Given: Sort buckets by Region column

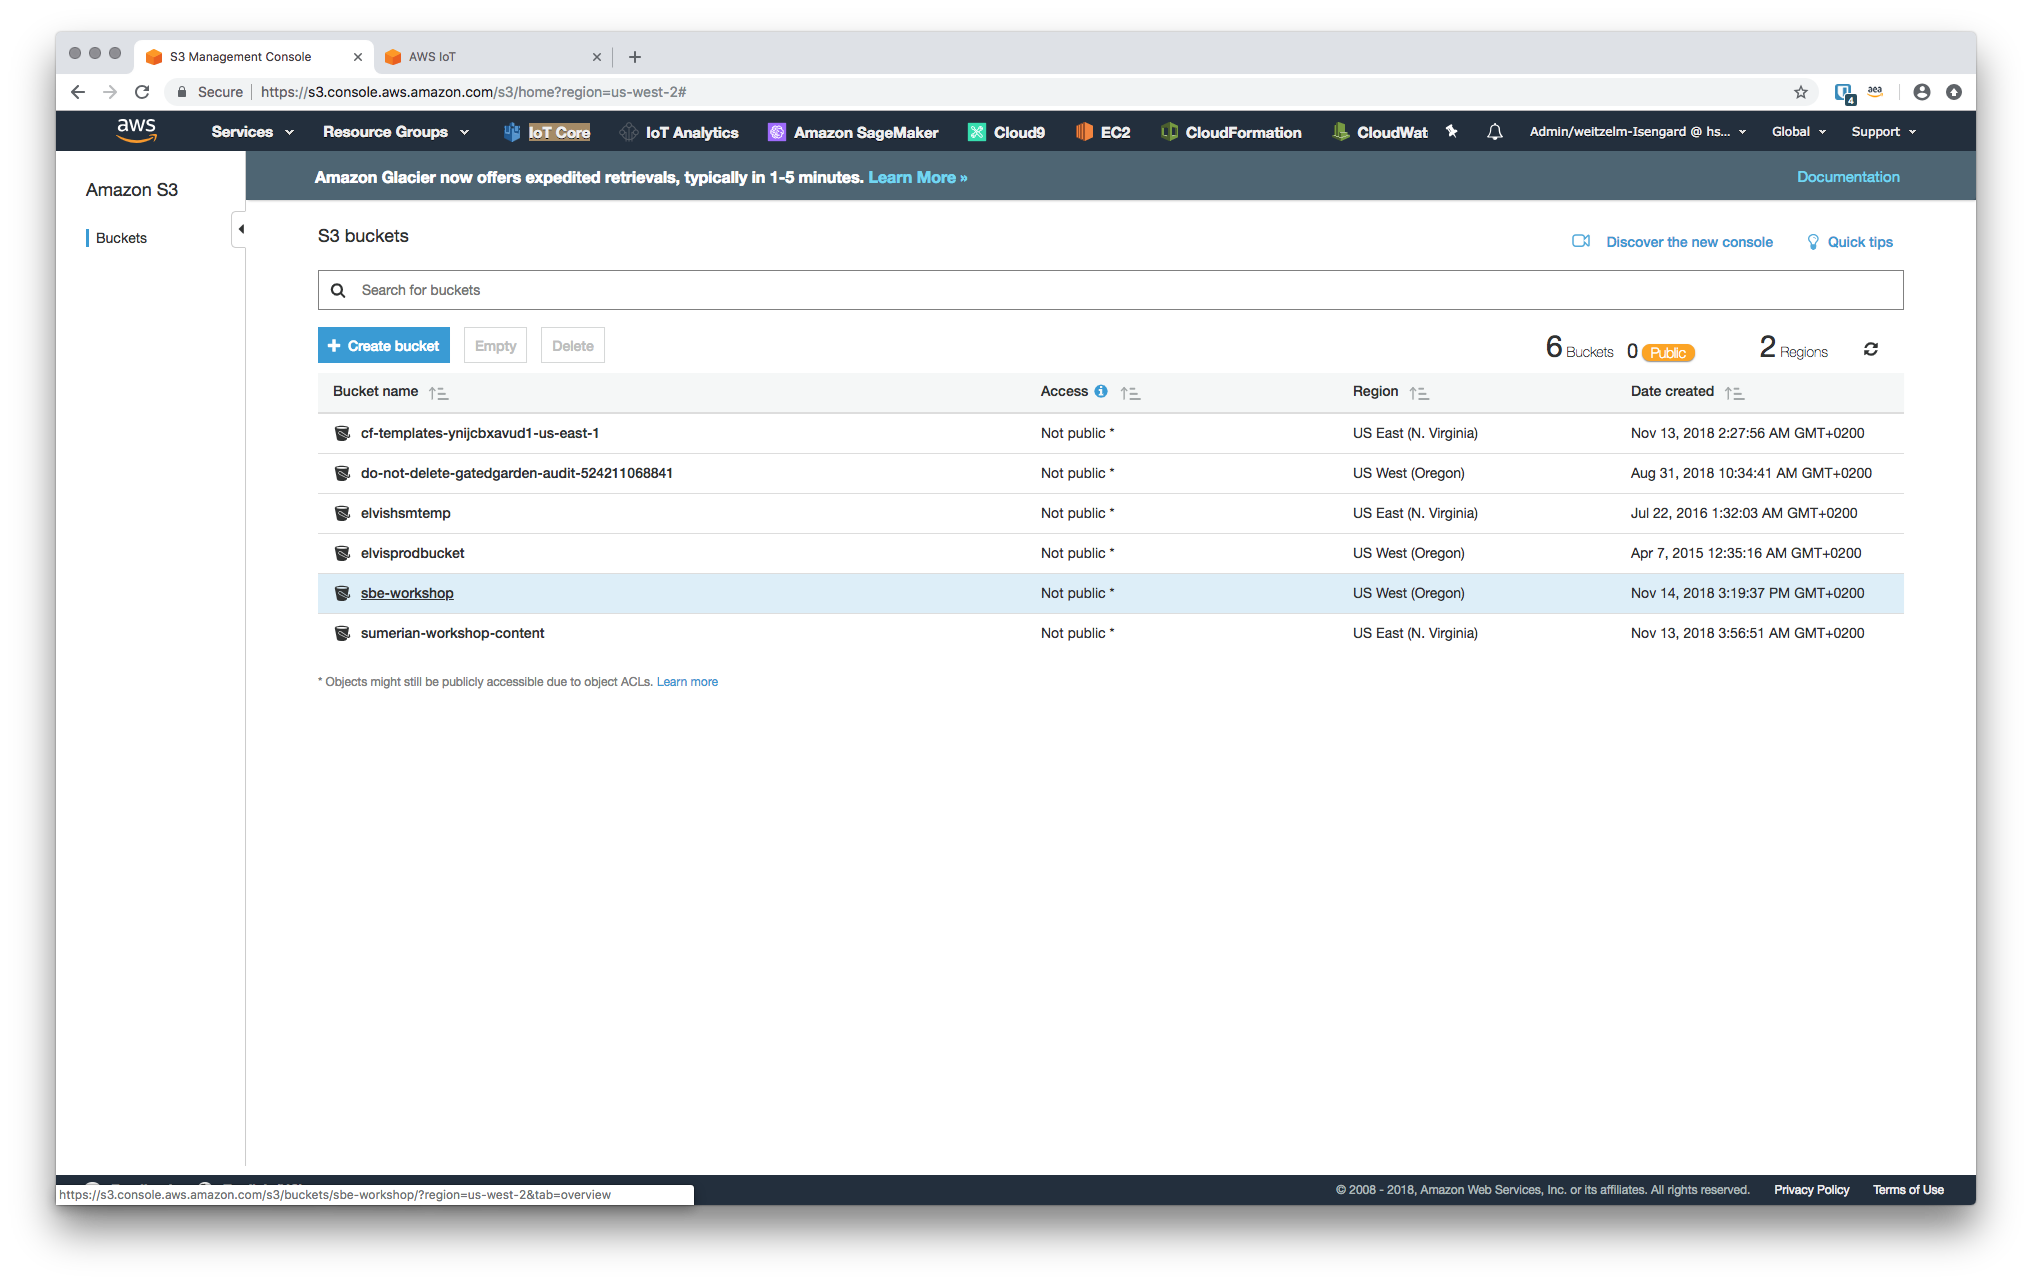Looking at the screenshot, I should [x=1419, y=393].
